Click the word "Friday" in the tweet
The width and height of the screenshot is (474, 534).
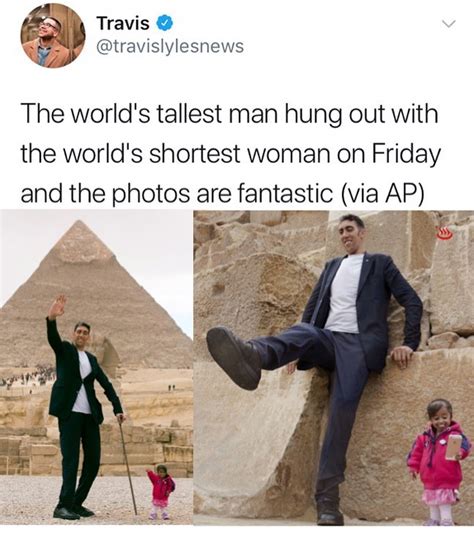406,154
